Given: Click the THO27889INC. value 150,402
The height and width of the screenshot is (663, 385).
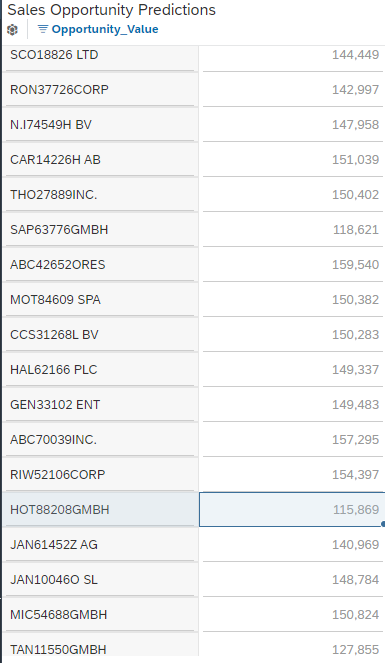Looking at the screenshot, I should 292,195.
